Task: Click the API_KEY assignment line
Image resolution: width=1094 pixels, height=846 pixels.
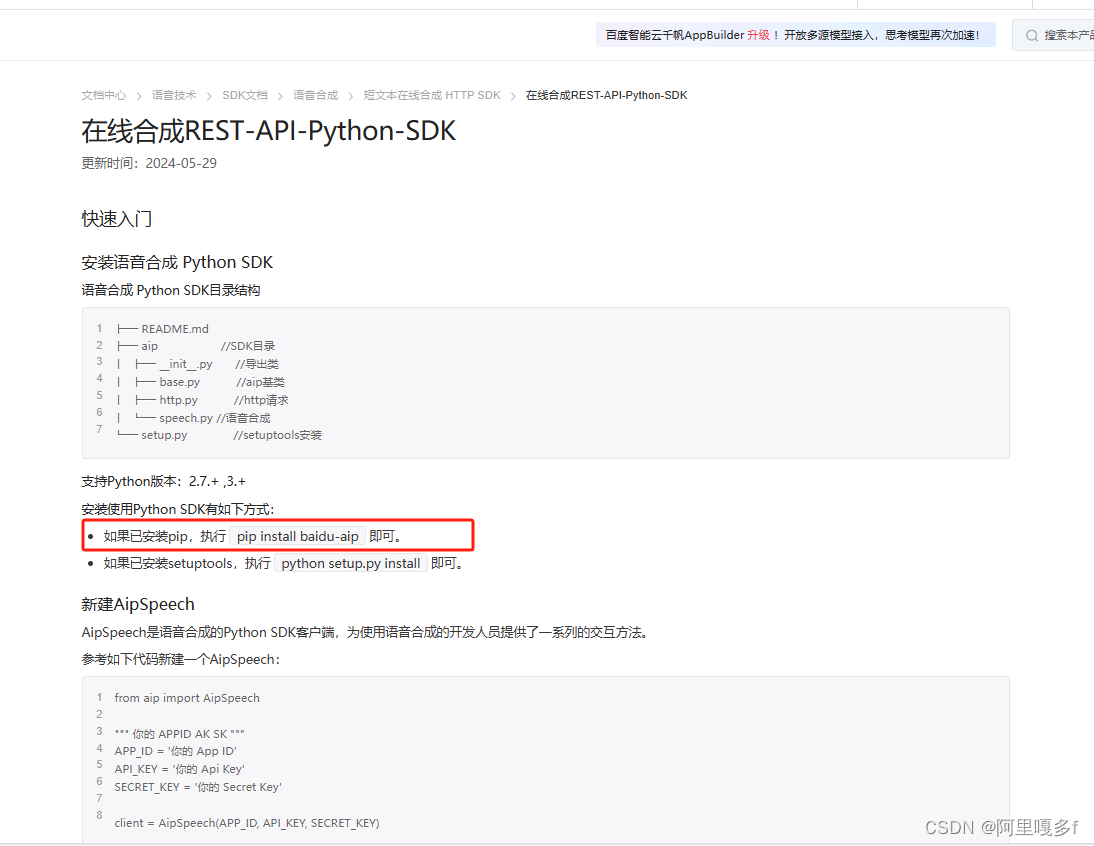Action: click(179, 769)
